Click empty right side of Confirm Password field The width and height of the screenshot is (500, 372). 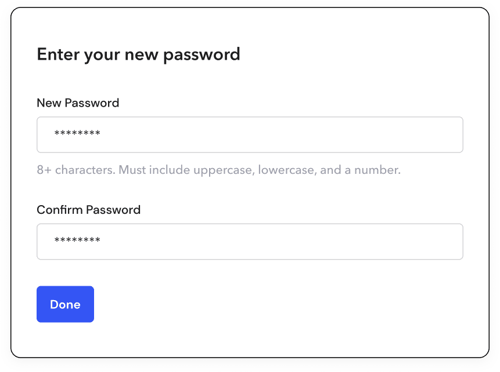pyautogui.click(x=333, y=241)
